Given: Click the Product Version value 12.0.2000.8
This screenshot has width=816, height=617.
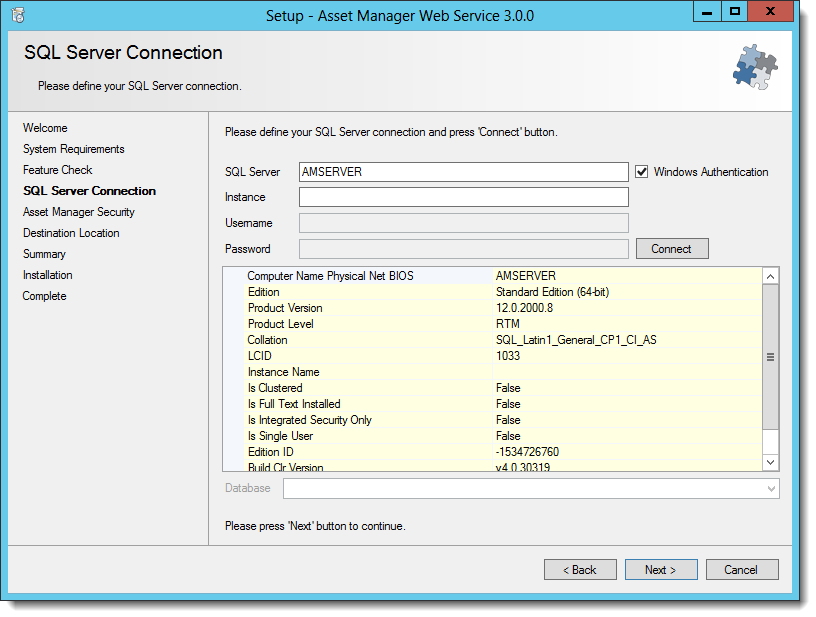Looking at the screenshot, I should (525, 308).
